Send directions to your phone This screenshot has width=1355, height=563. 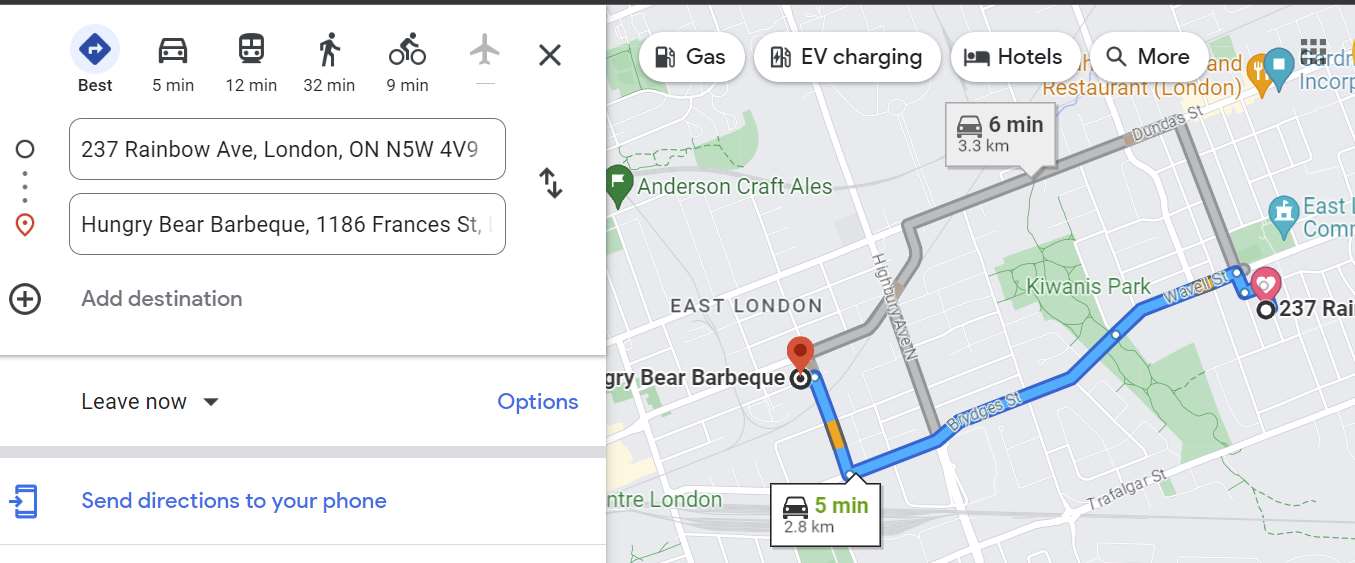click(x=233, y=501)
